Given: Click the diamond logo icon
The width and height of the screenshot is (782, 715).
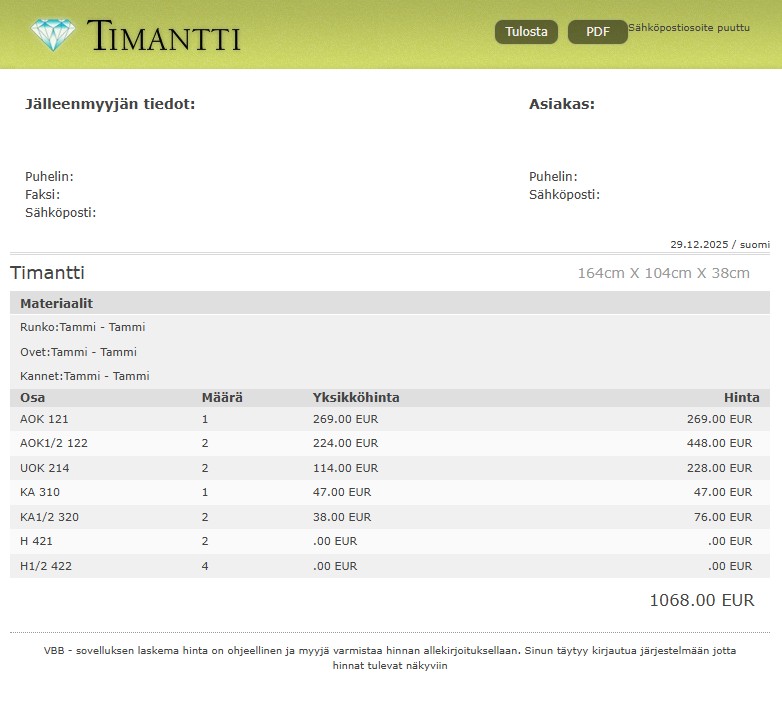Looking at the screenshot, I should [x=53, y=35].
